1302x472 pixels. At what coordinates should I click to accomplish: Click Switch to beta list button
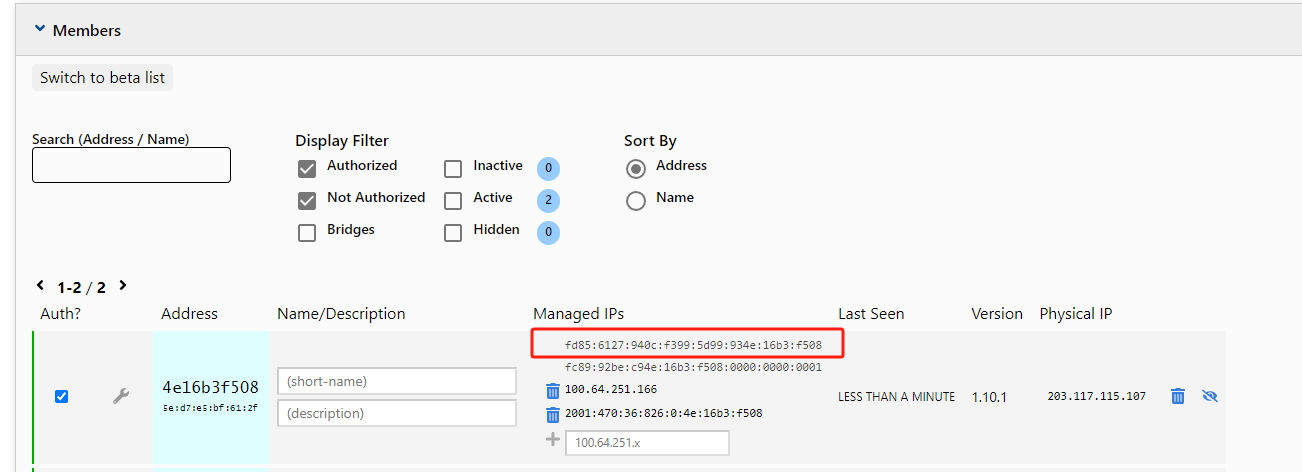[102, 78]
